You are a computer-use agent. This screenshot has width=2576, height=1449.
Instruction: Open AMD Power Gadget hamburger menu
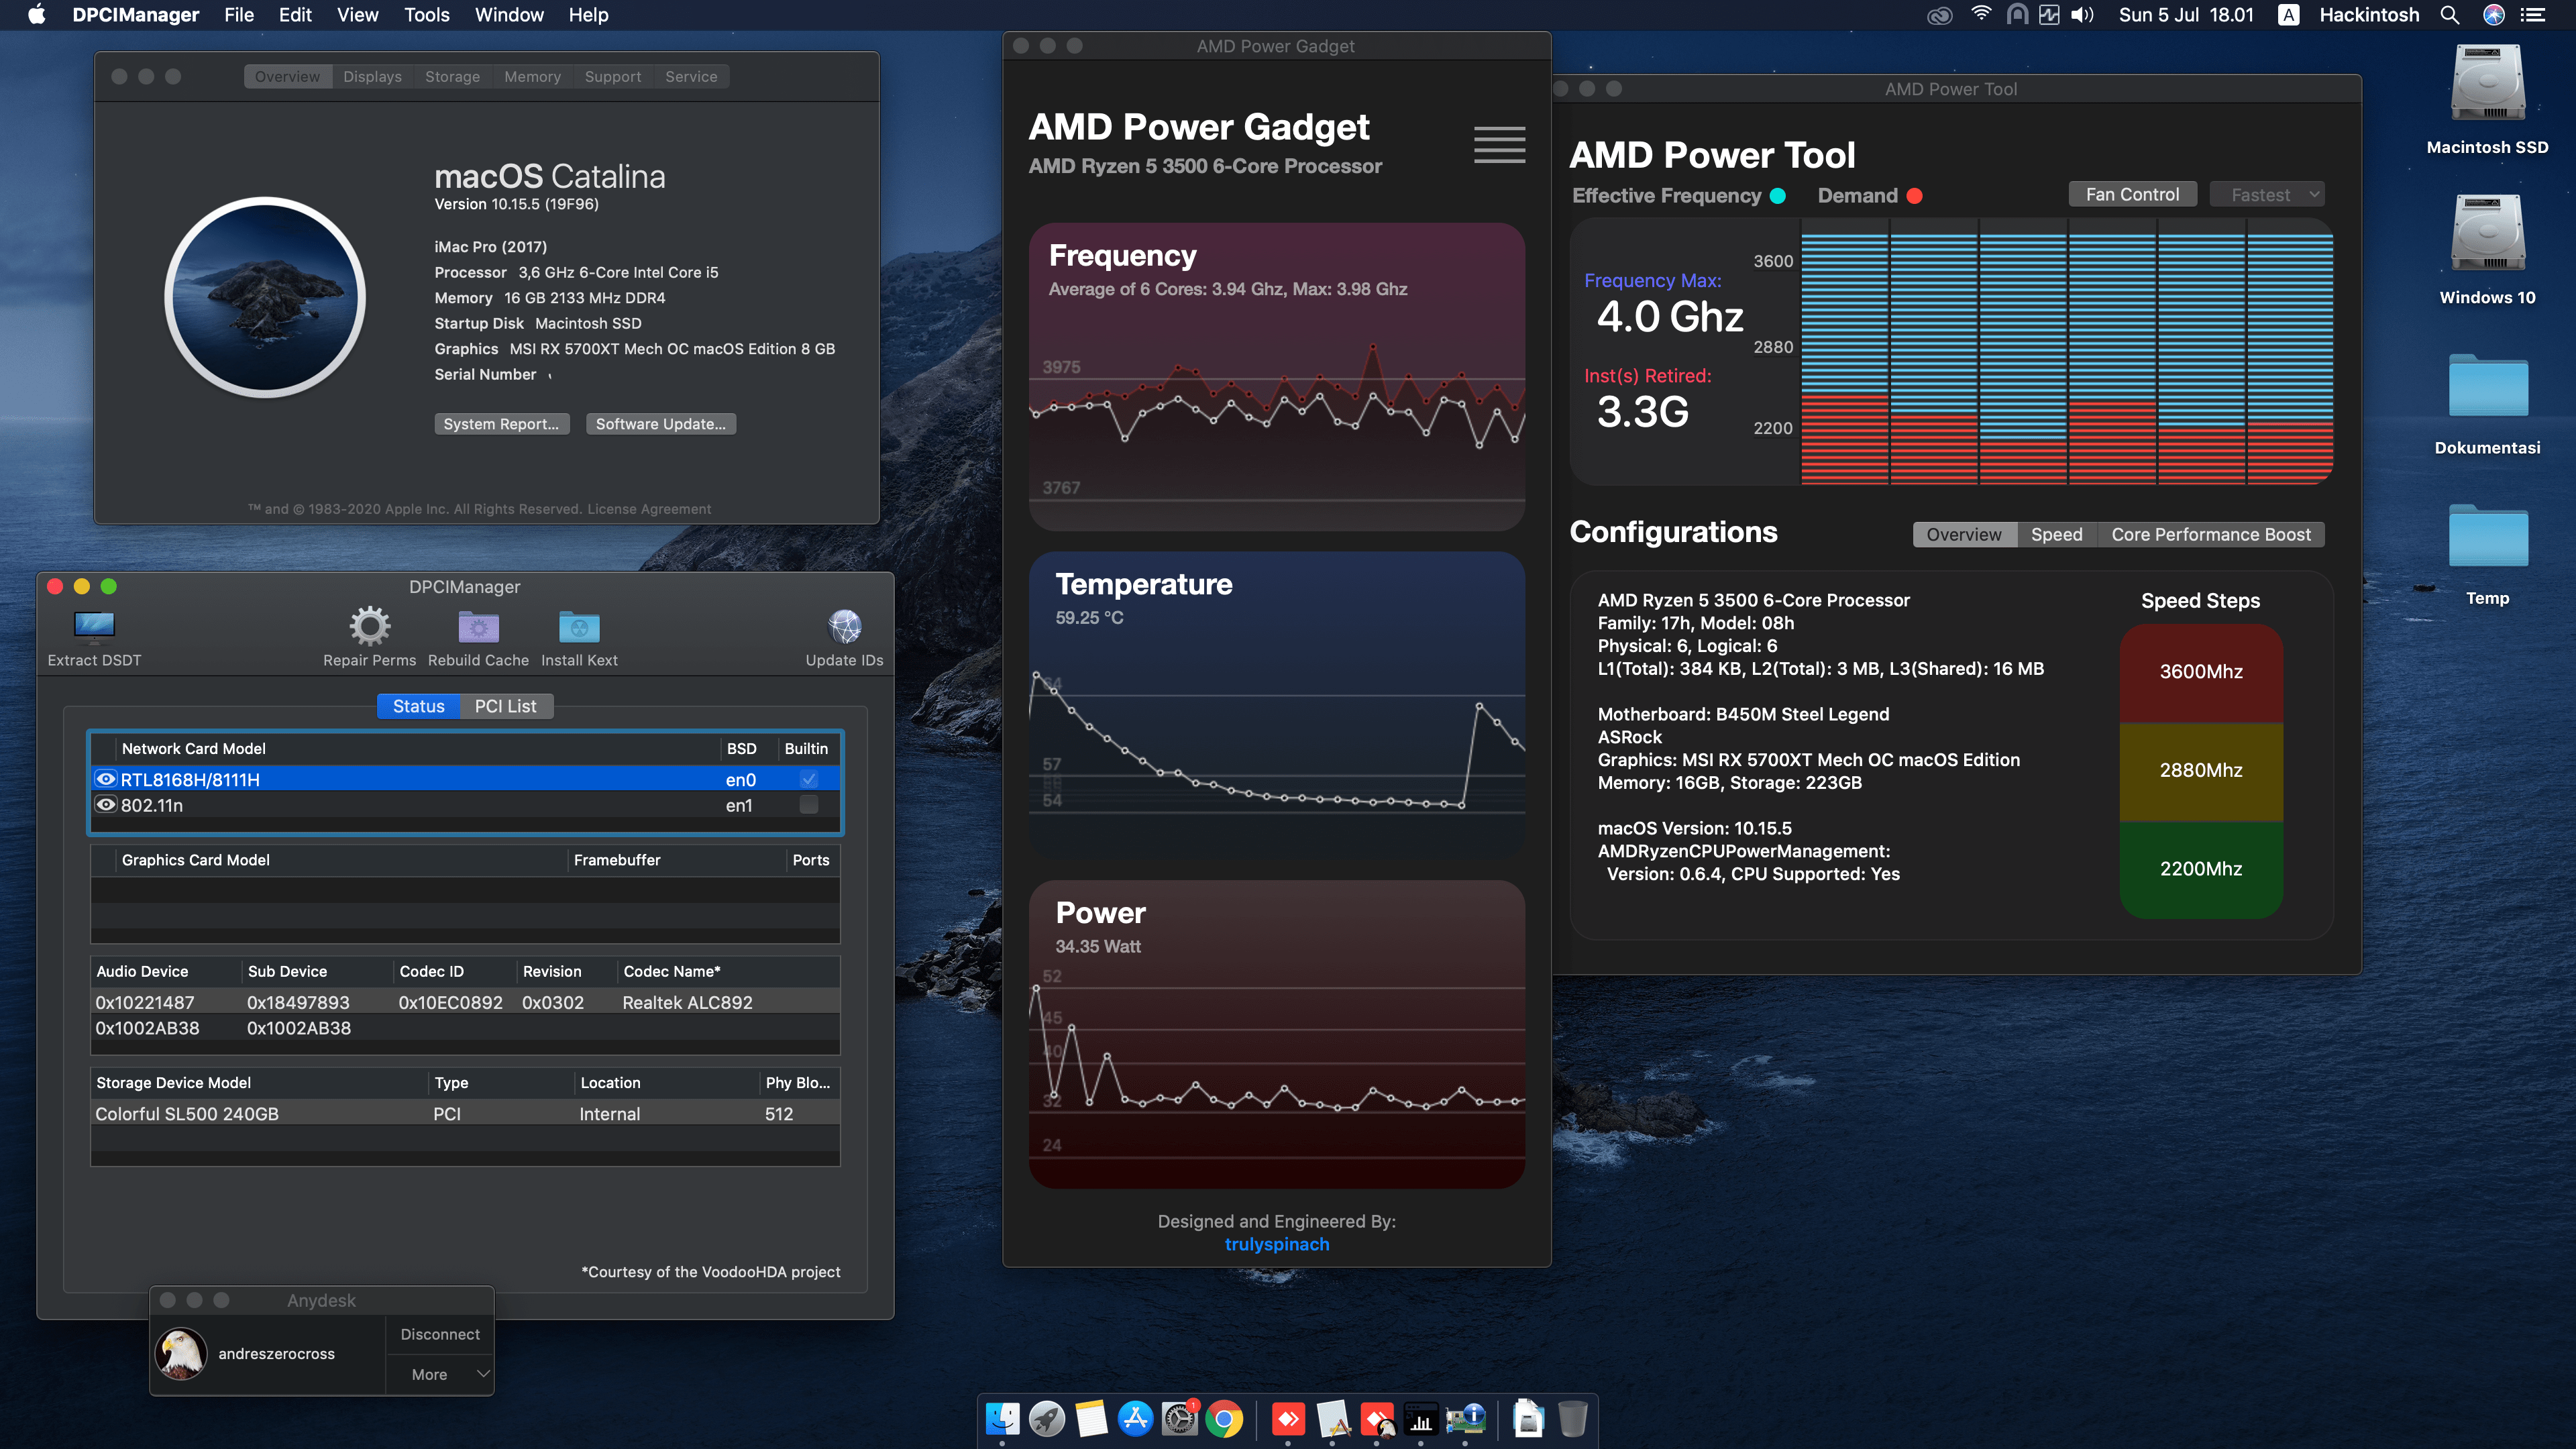1499,144
